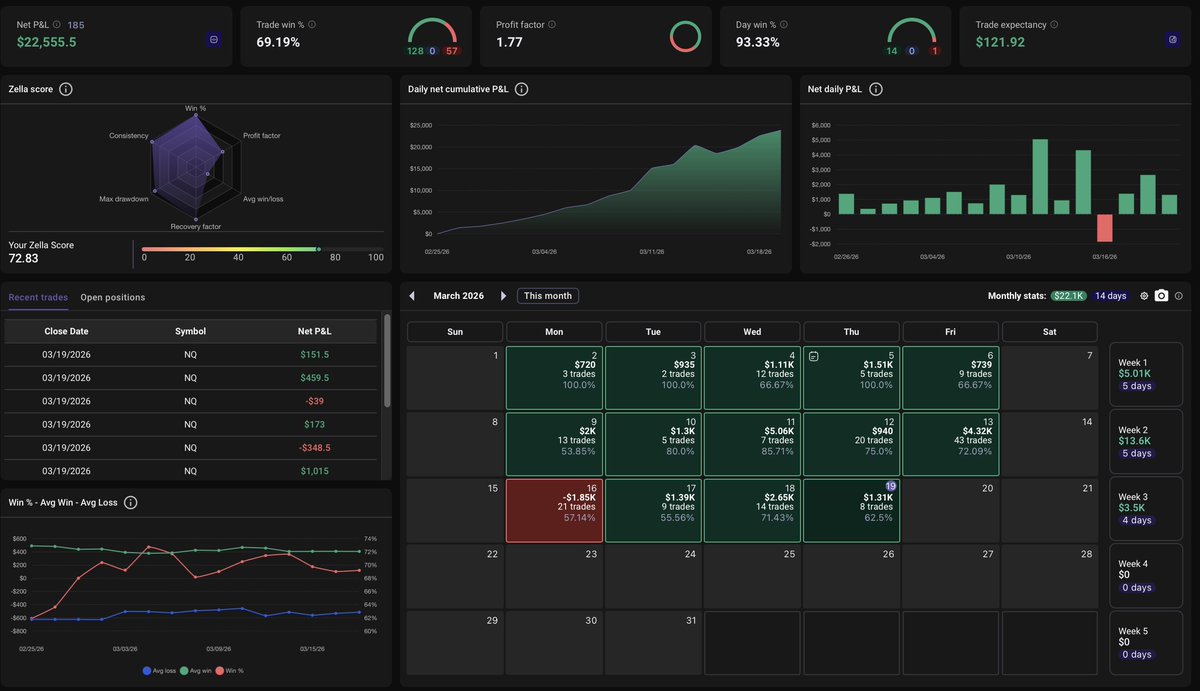Click Symbol column header
This screenshot has width=1200, height=691.
coord(190,331)
